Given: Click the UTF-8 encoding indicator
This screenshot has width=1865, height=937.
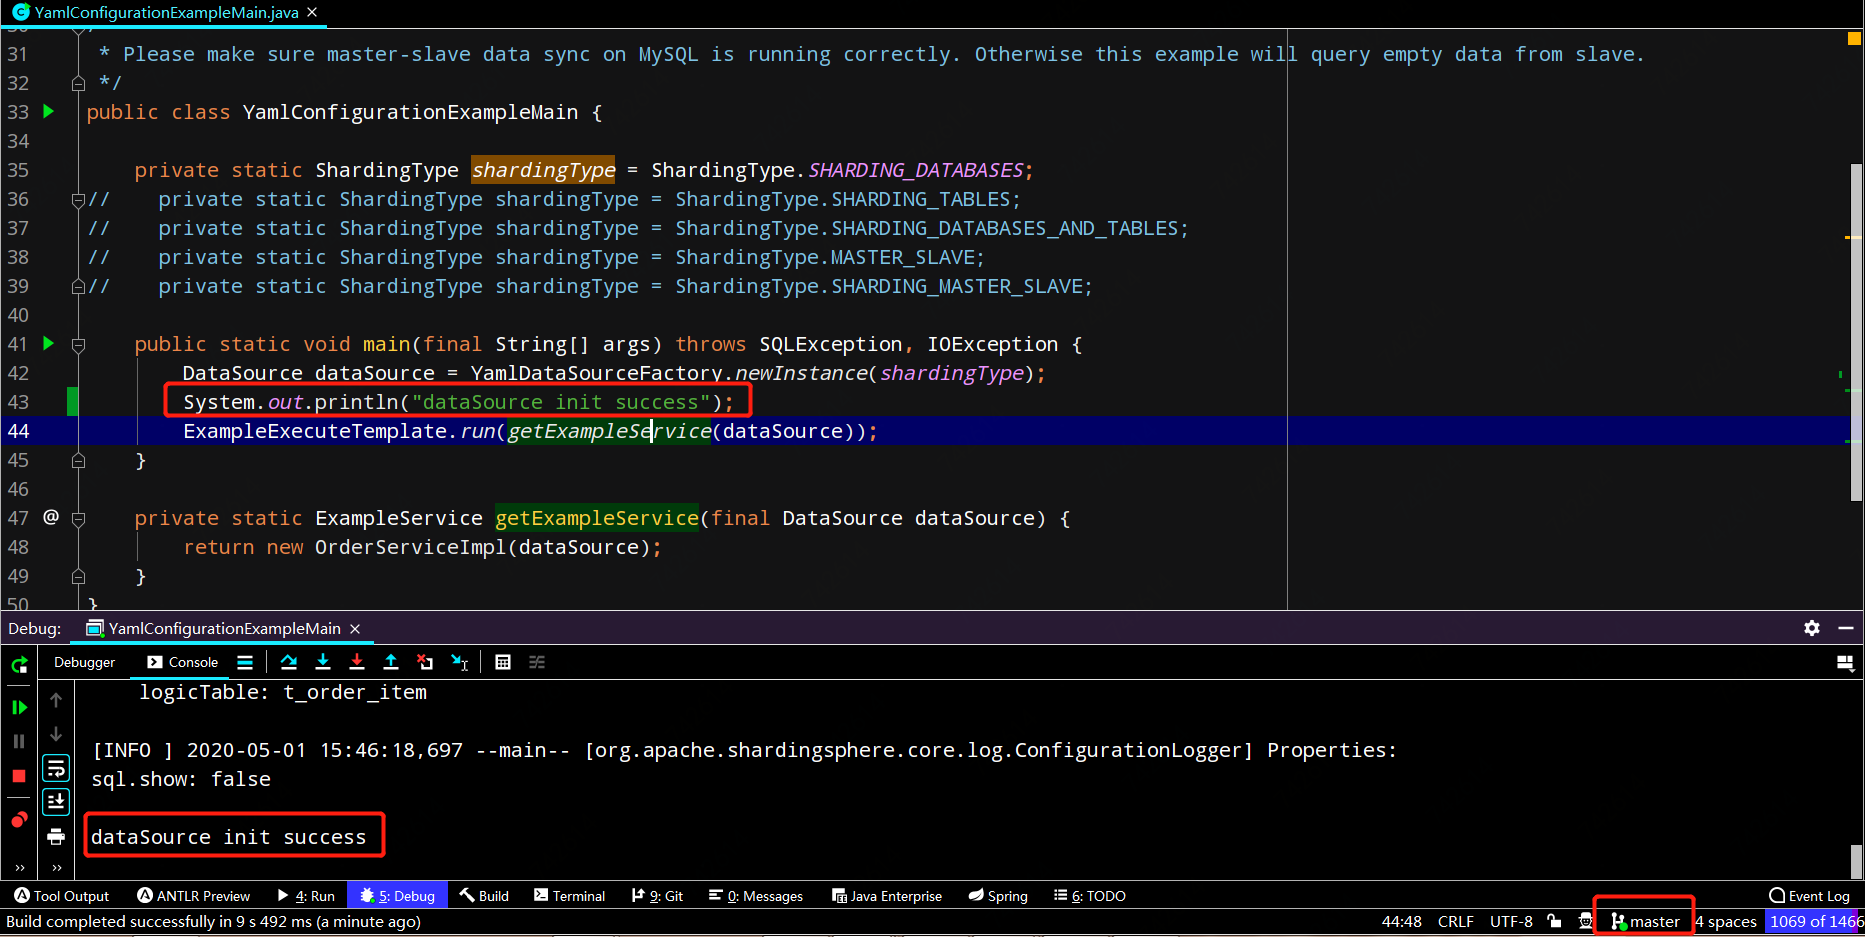Looking at the screenshot, I should pos(1511,921).
